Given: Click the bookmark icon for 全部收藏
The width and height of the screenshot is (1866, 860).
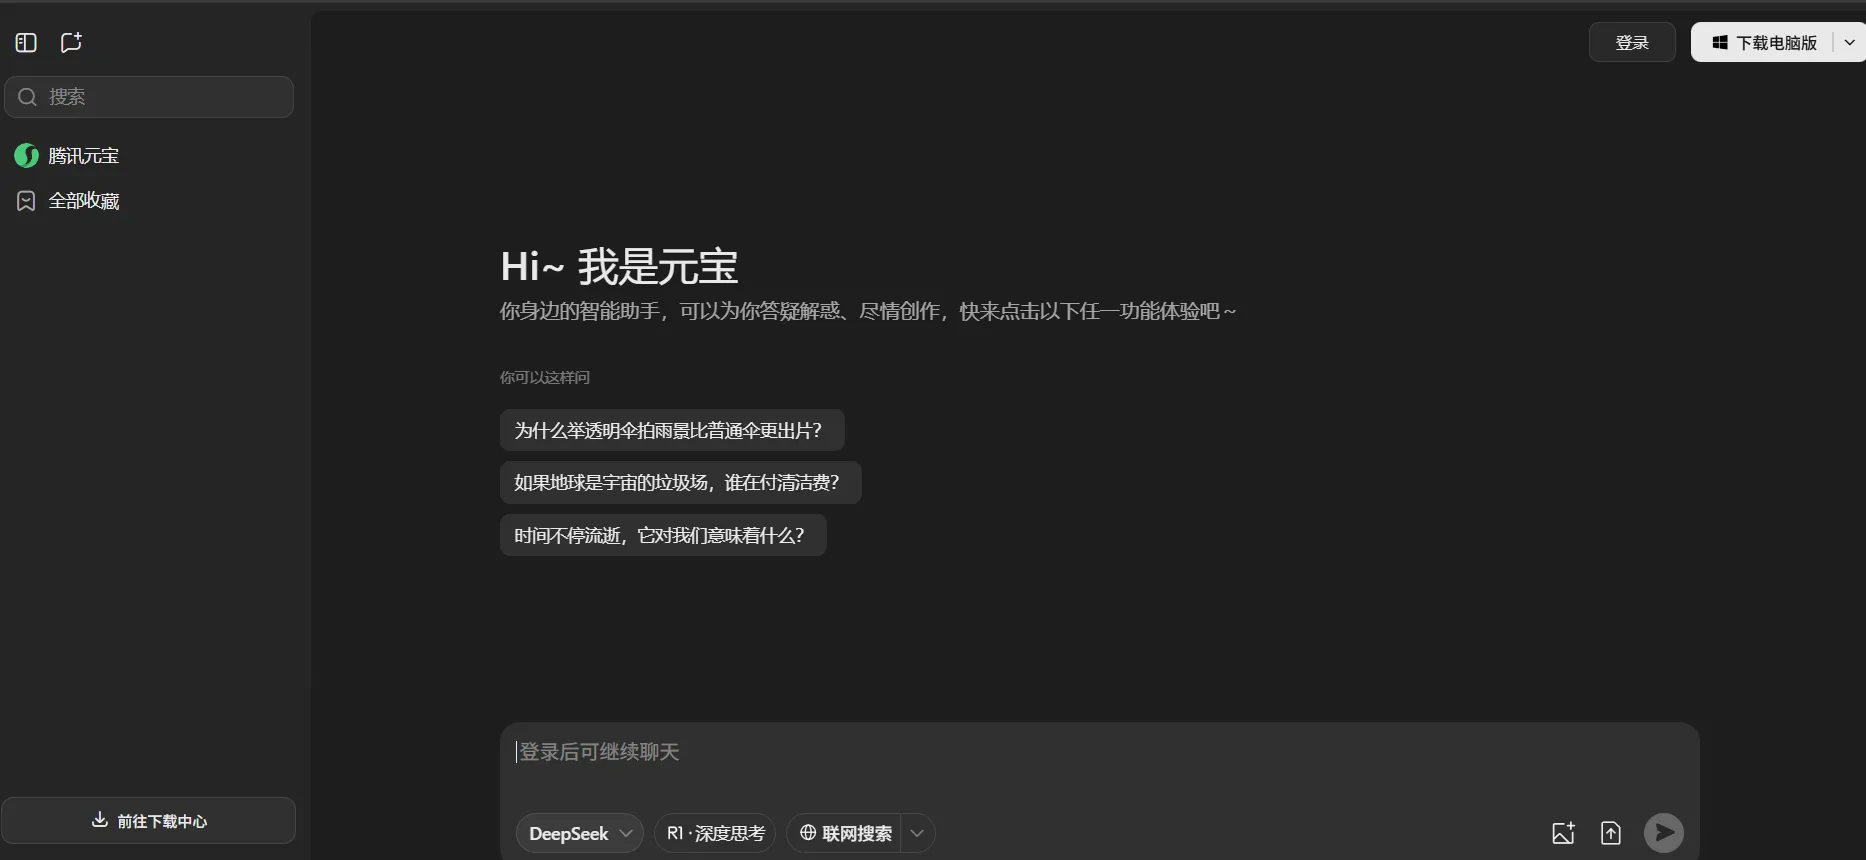Looking at the screenshot, I should (26, 201).
